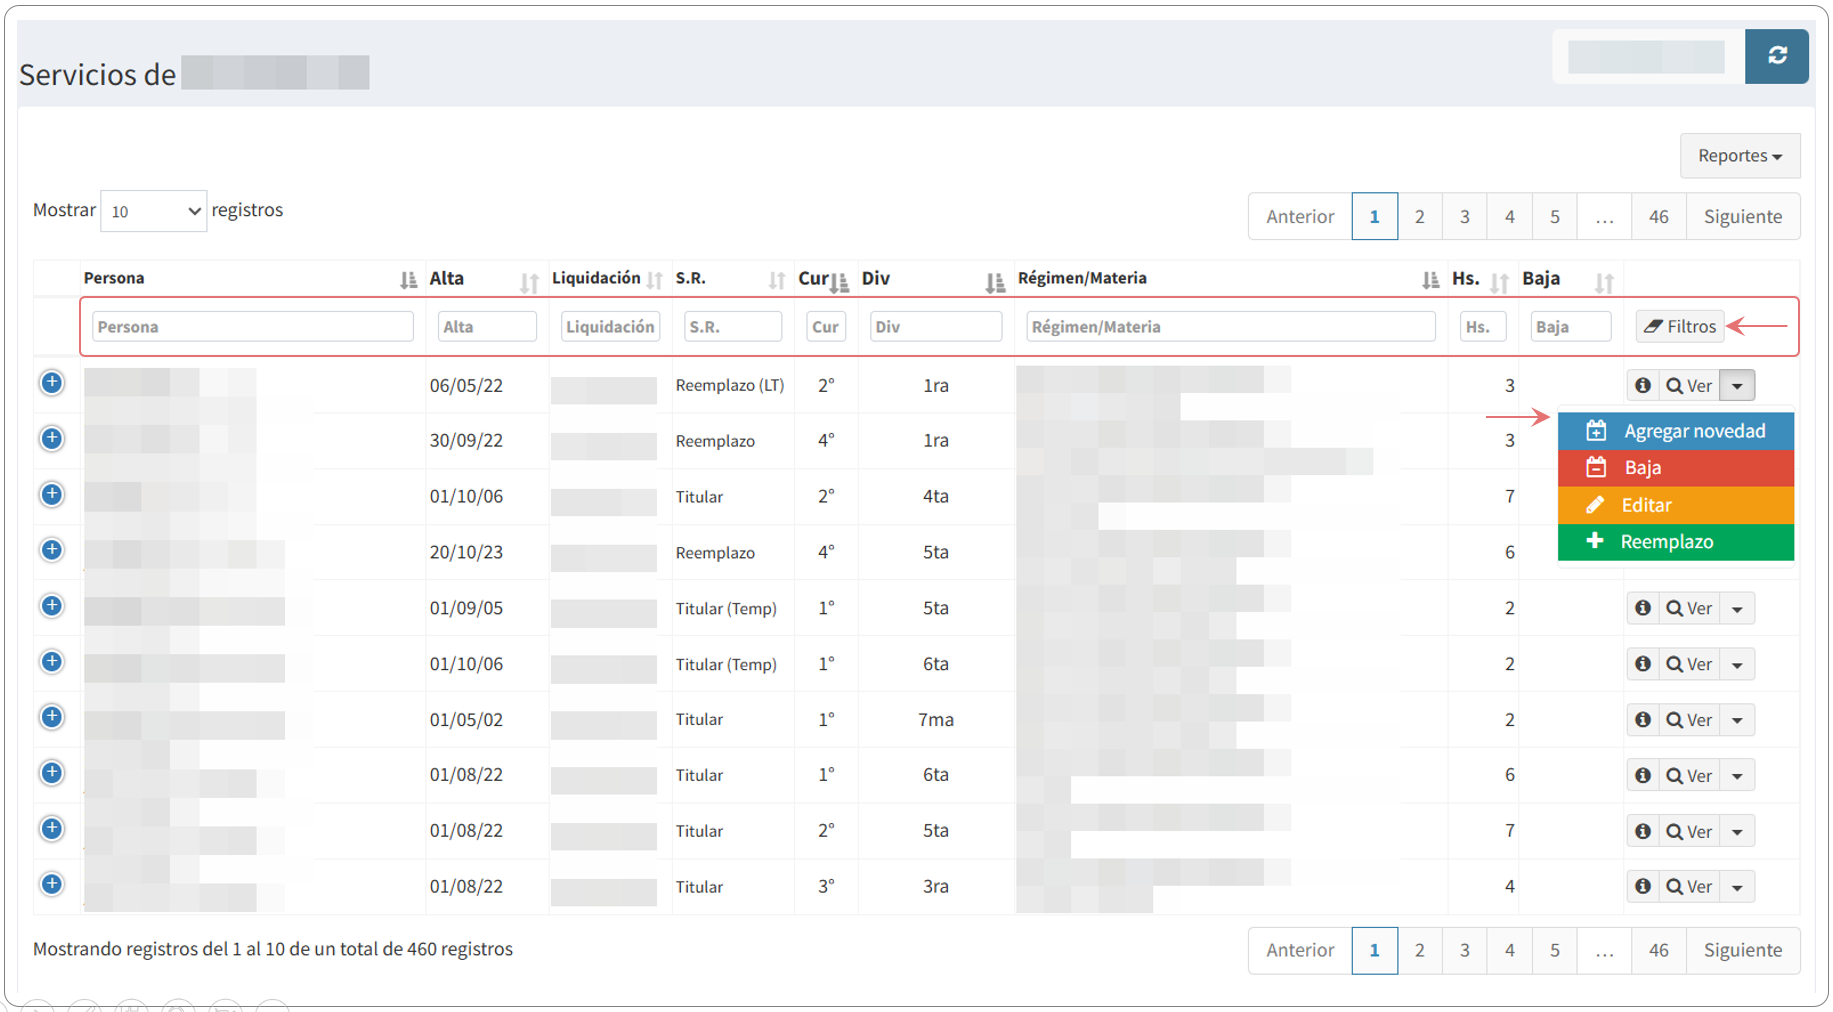The image size is (1833, 1012).
Task: Open action dropdown arrow in 01/05/02 row
Action: point(1738,720)
